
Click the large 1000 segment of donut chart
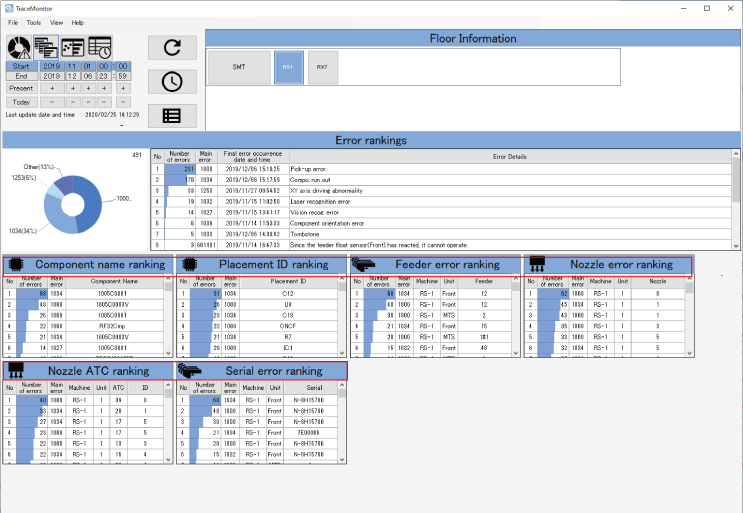92,204
